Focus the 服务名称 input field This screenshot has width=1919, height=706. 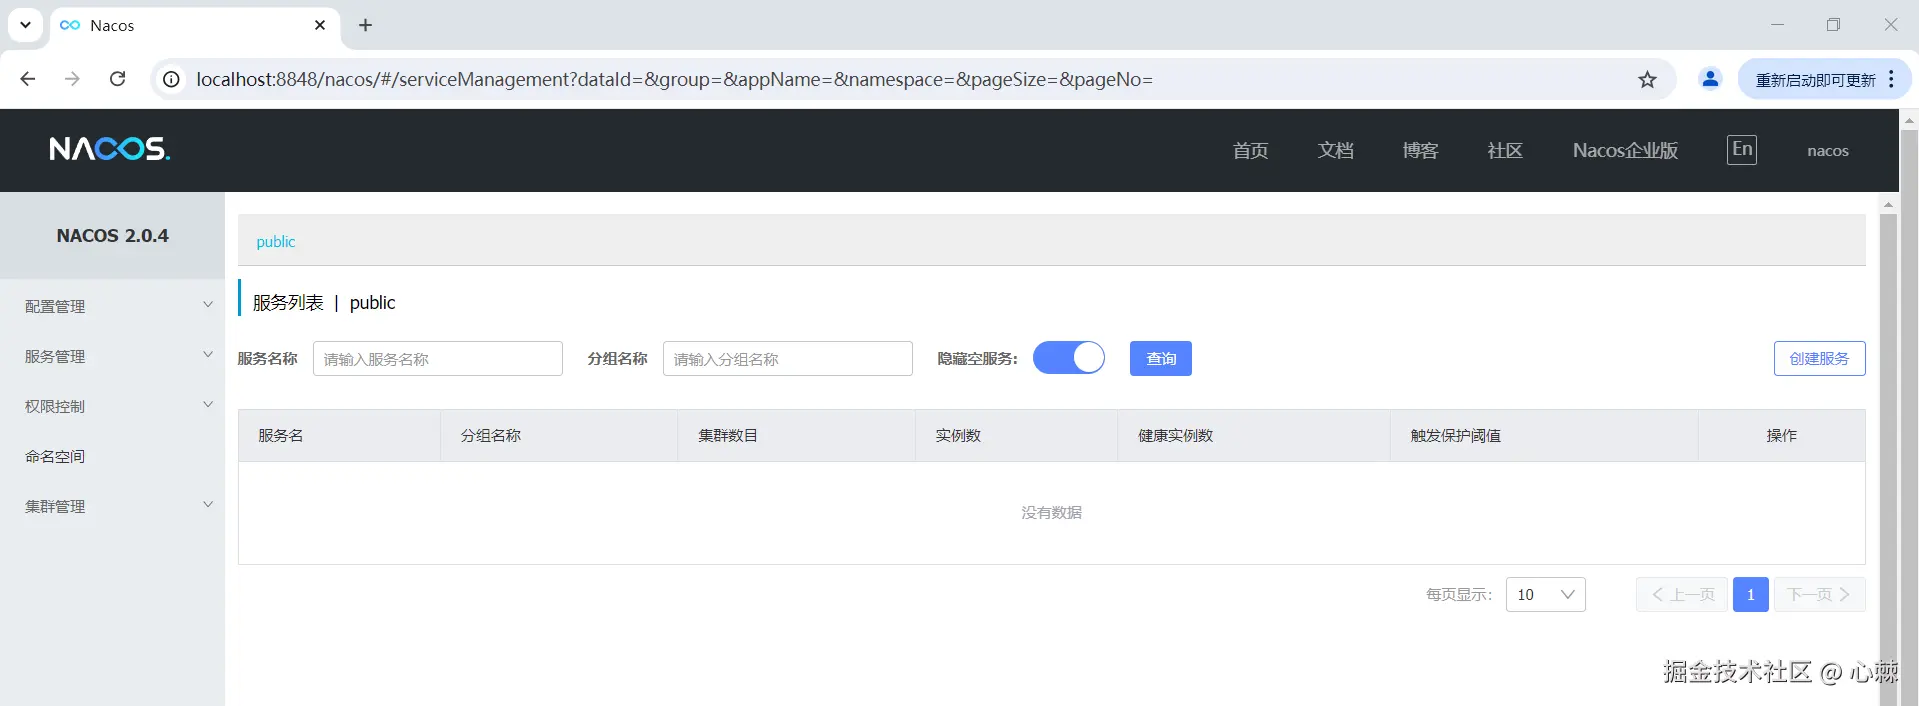pyautogui.click(x=438, y=358)
